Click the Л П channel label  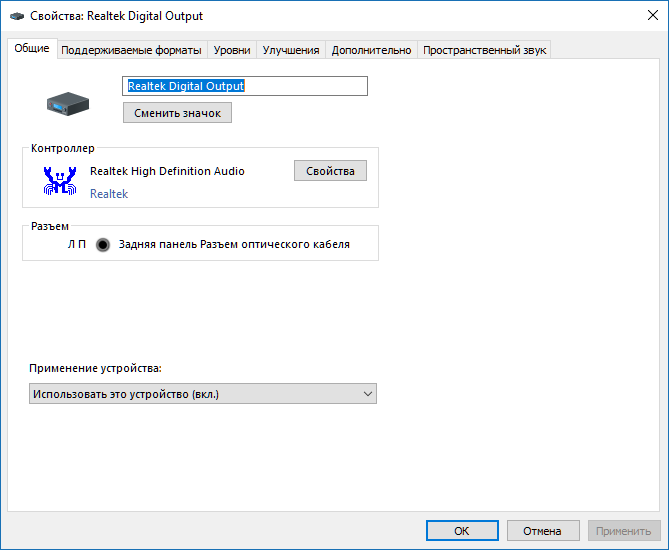(77, 244)
